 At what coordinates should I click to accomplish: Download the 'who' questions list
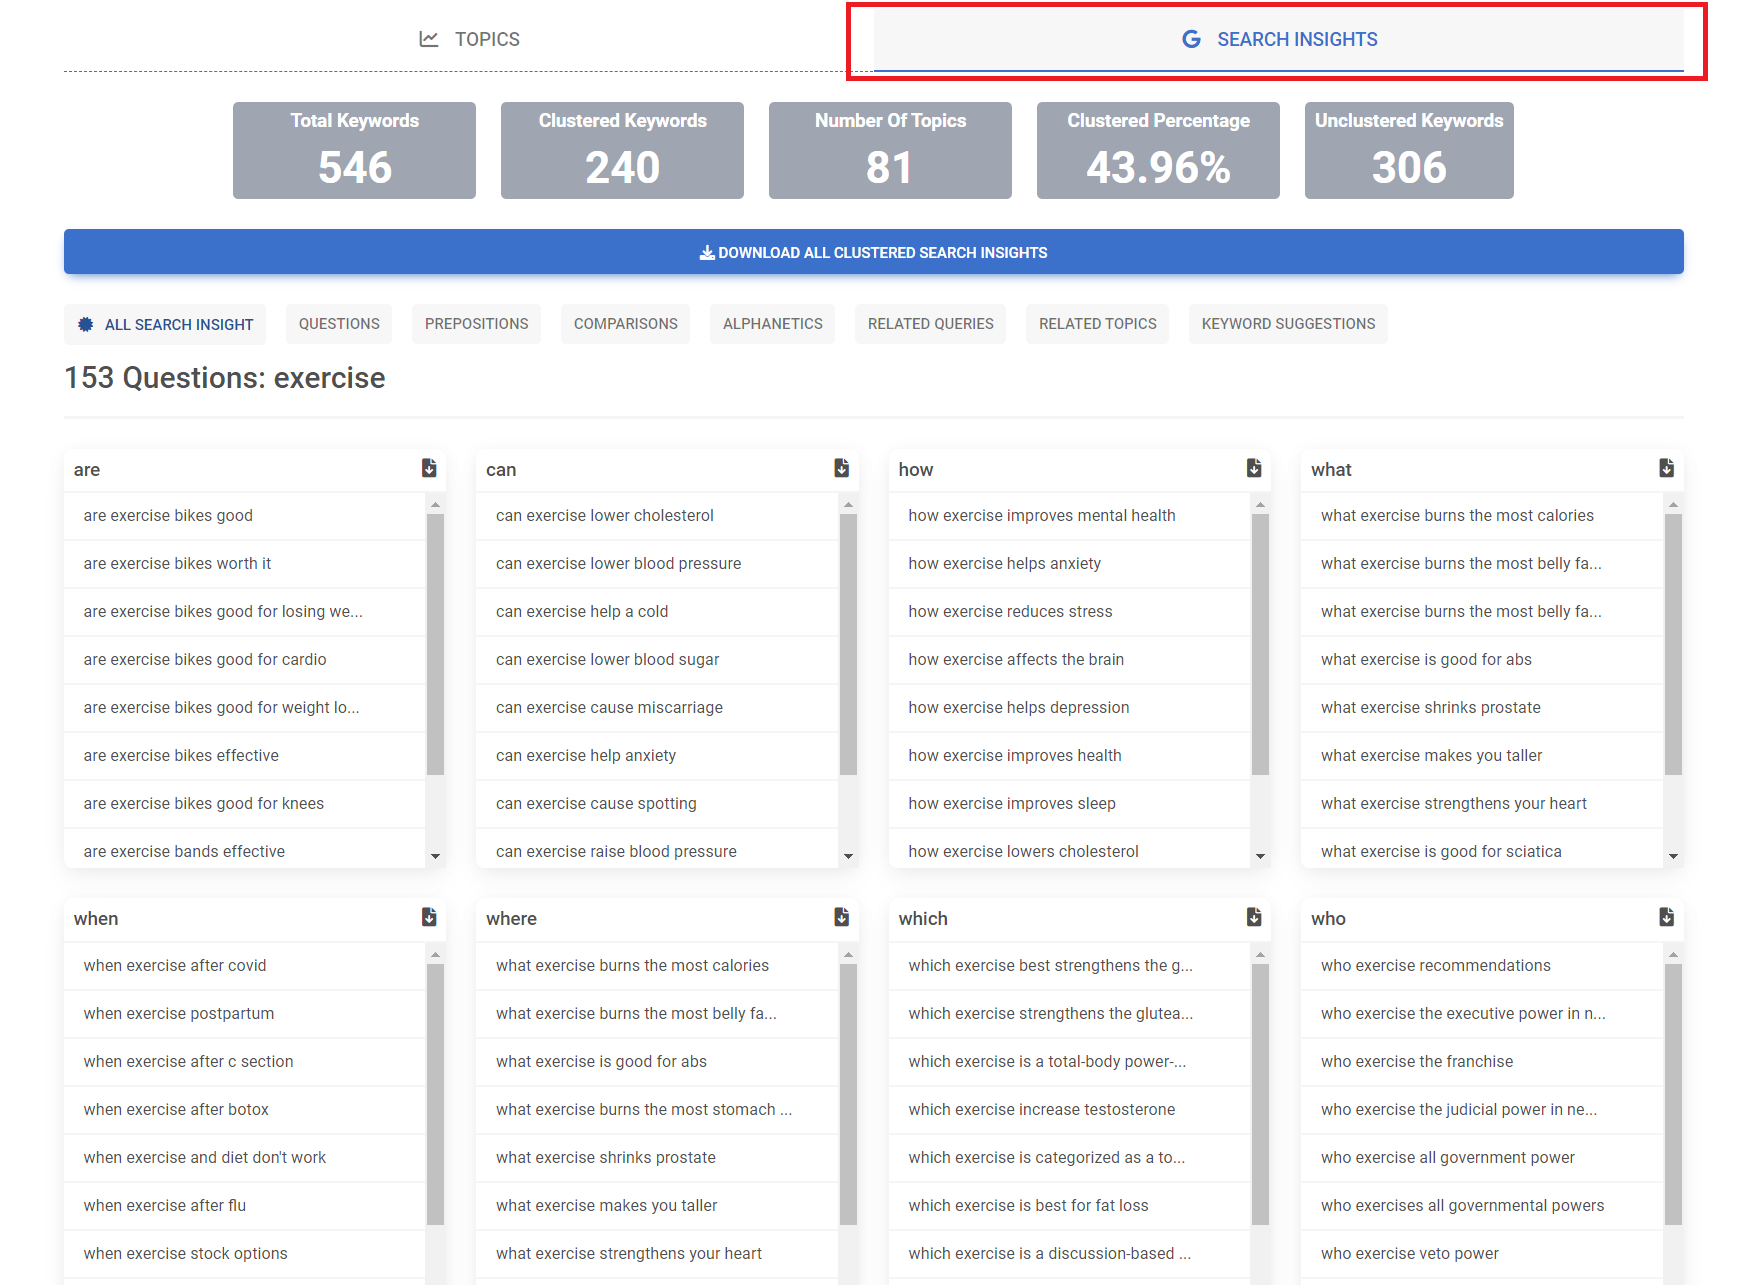[x=1667, y=917]
